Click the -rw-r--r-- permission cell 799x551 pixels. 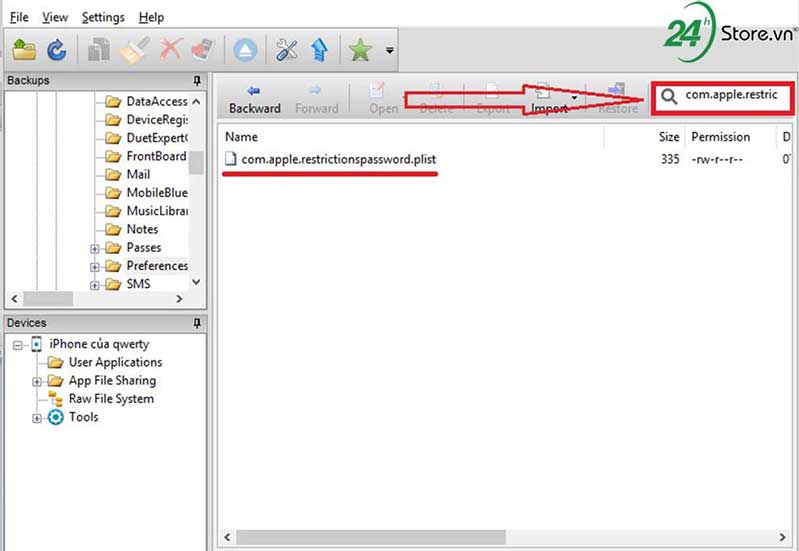click(x=717, y=160)
